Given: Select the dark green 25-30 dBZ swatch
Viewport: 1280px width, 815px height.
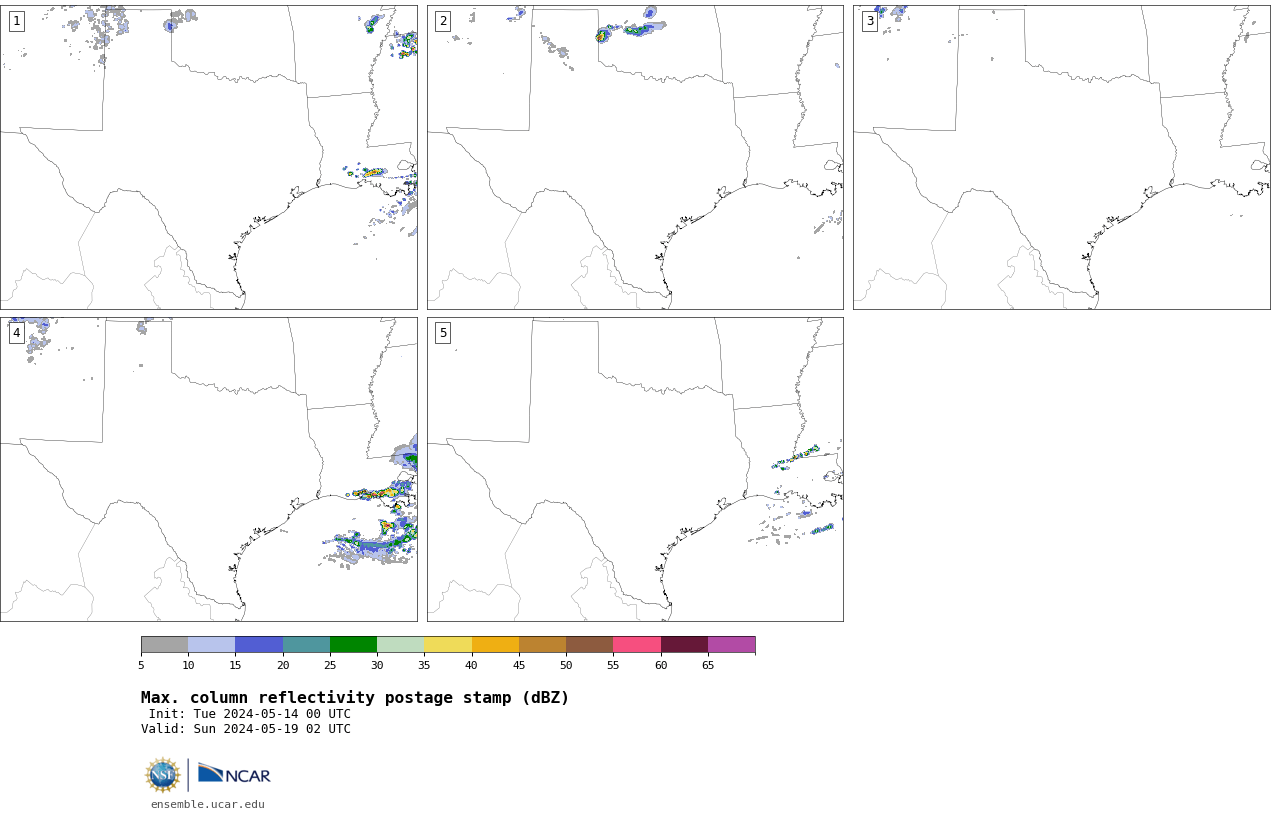Looking at the screenshot, I should pos(353,644).
